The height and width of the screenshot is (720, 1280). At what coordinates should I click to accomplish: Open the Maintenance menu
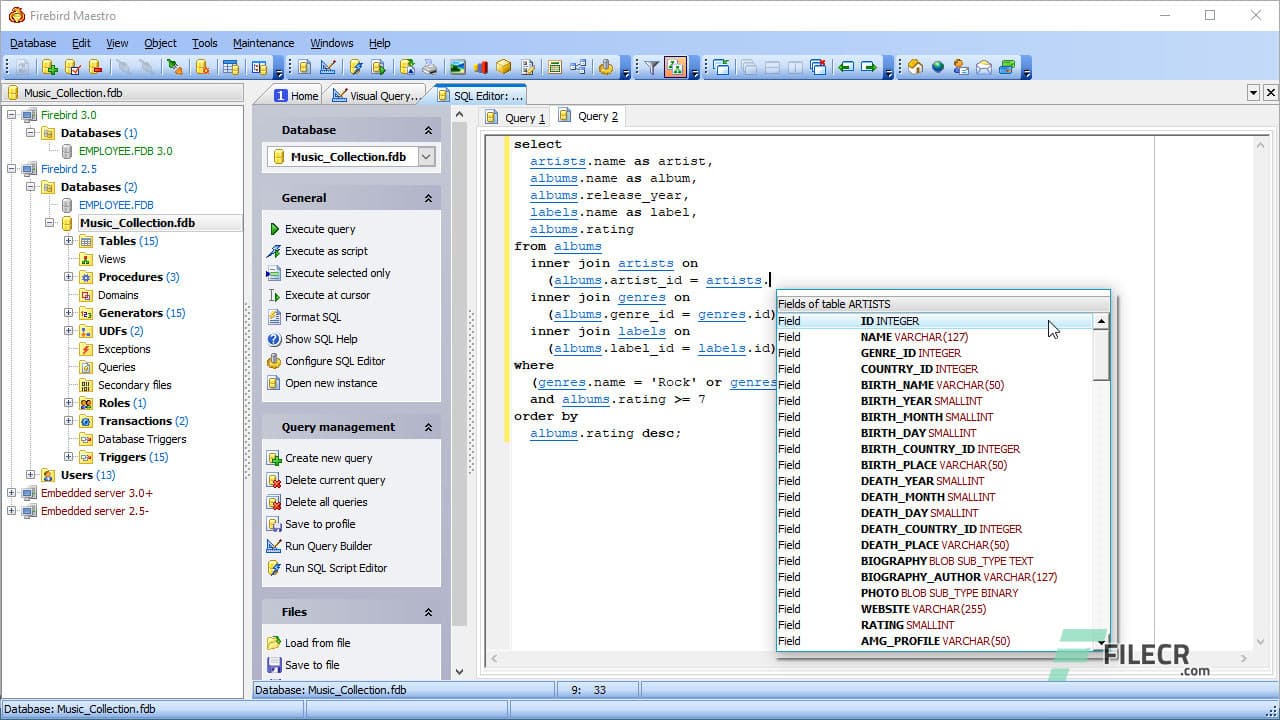(x=263, y=43)
